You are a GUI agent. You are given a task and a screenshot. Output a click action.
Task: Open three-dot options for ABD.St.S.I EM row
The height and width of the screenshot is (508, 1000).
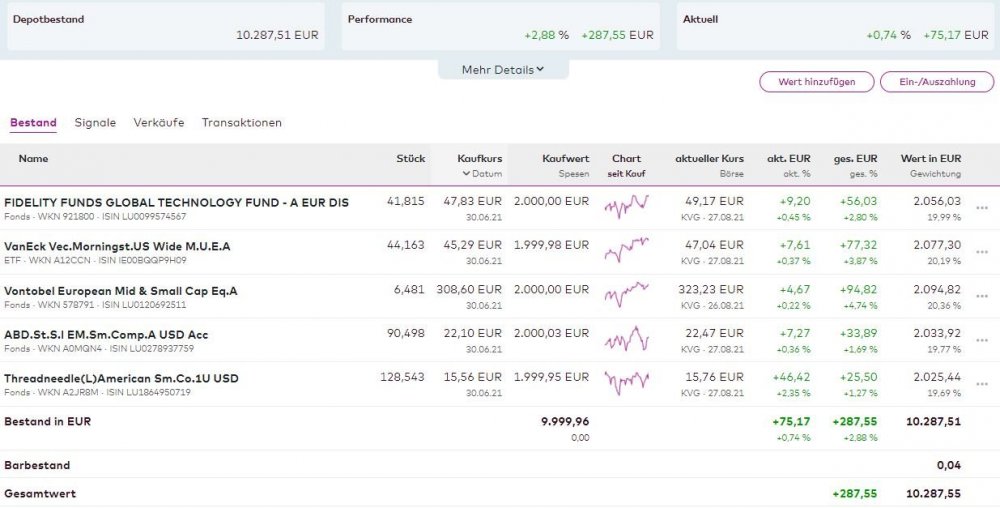981,340
